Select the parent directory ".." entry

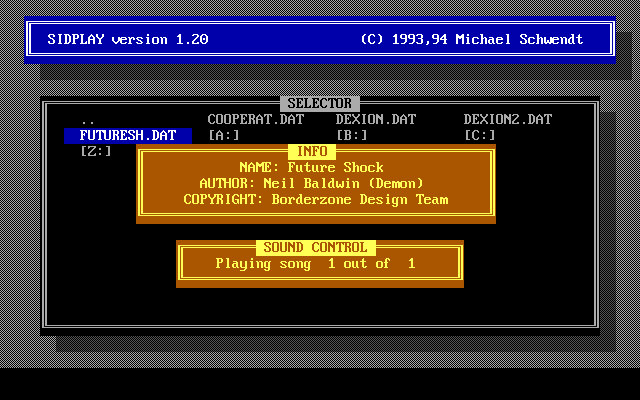click(x=88, y=120)
